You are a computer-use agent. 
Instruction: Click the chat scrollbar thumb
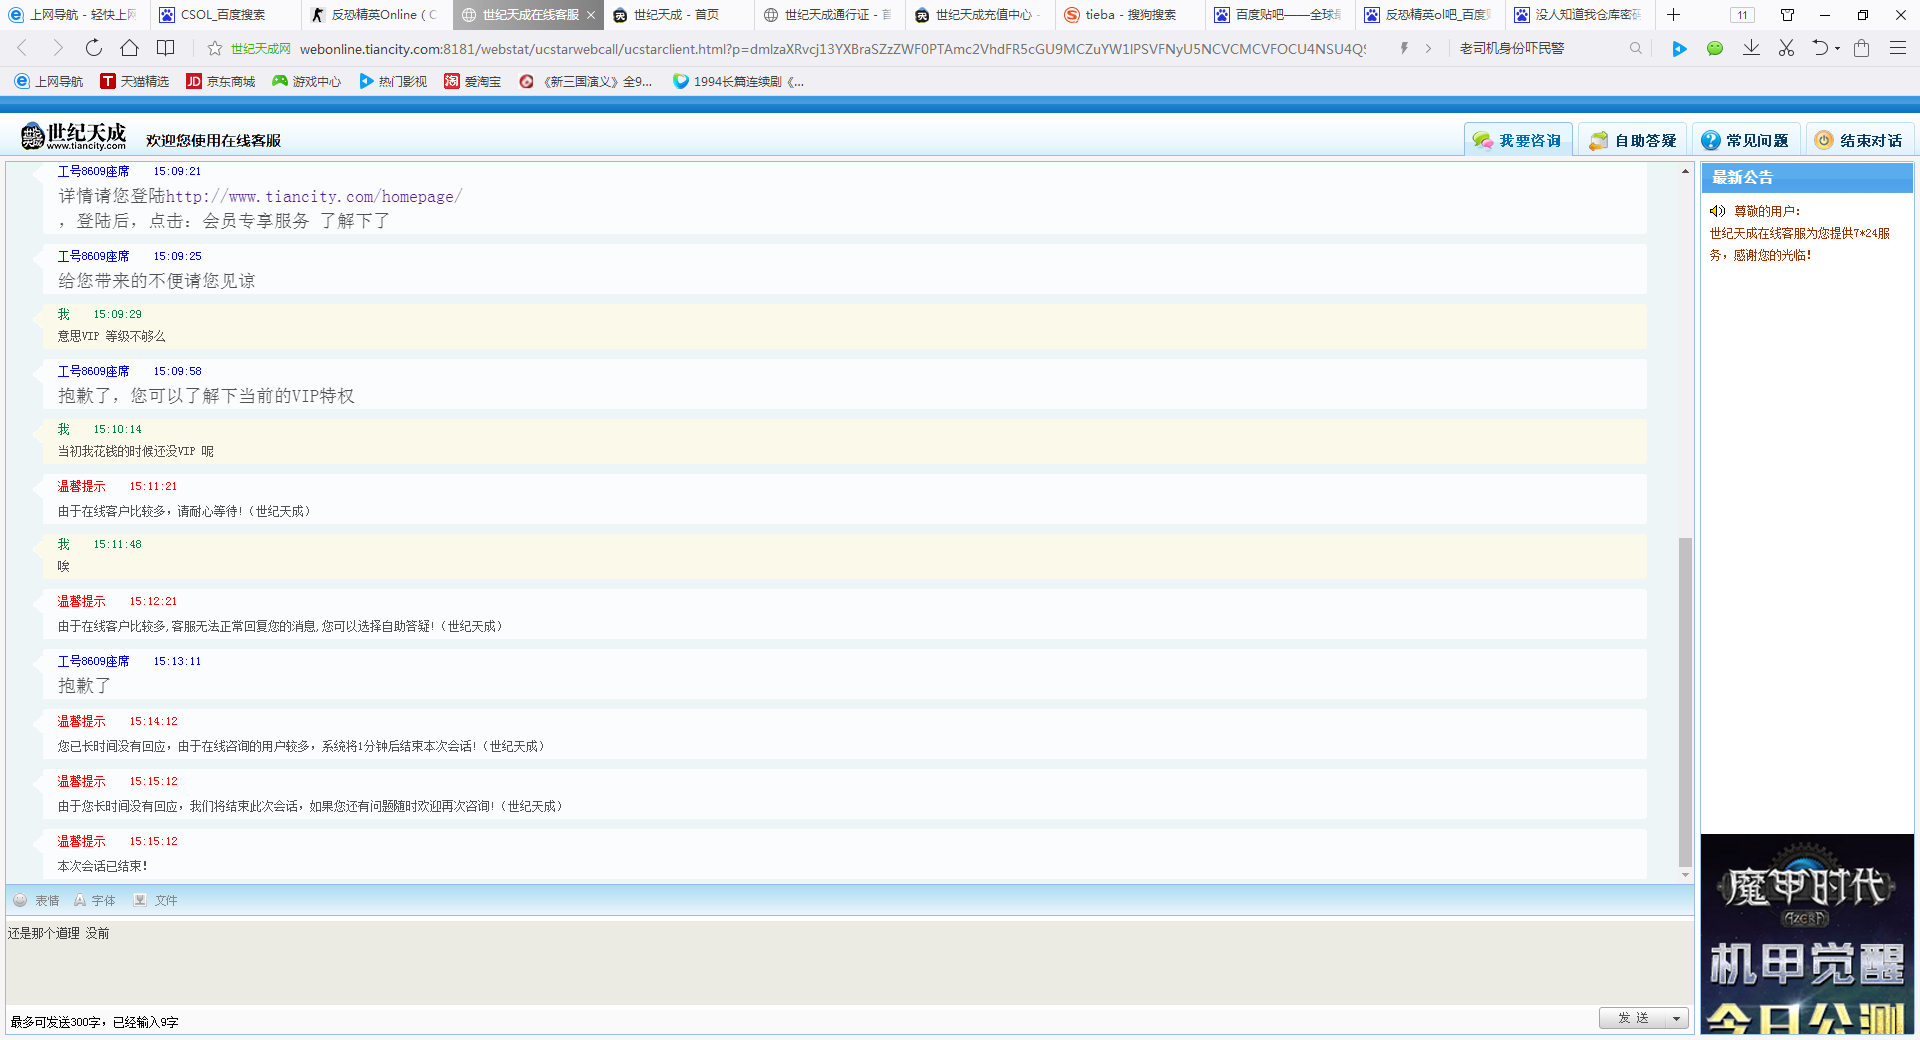click(x=1685, y=702)
